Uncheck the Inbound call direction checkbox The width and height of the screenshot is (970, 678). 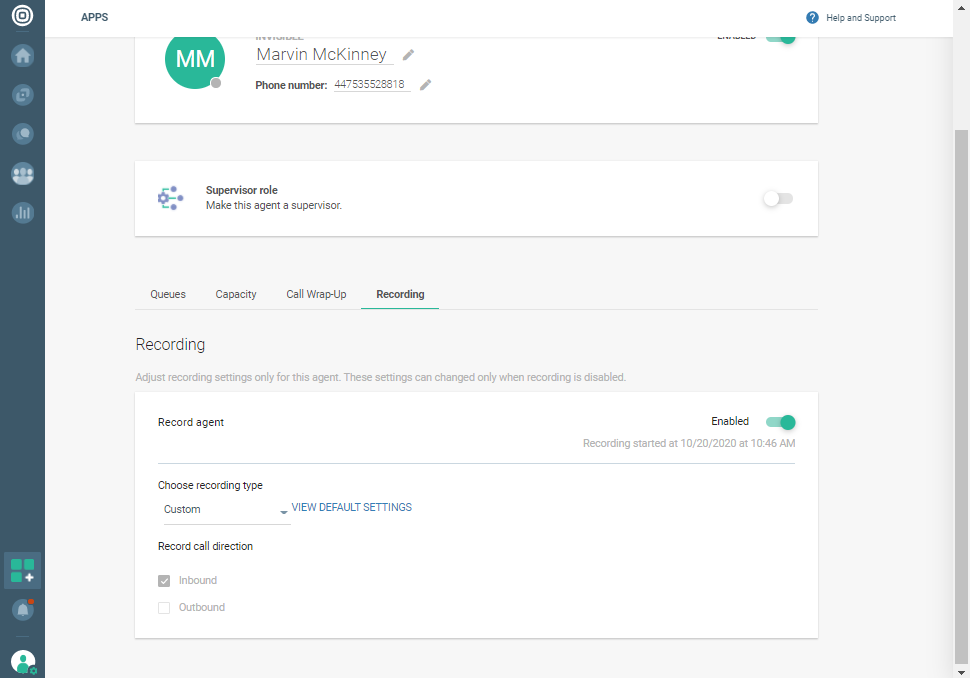164,581
